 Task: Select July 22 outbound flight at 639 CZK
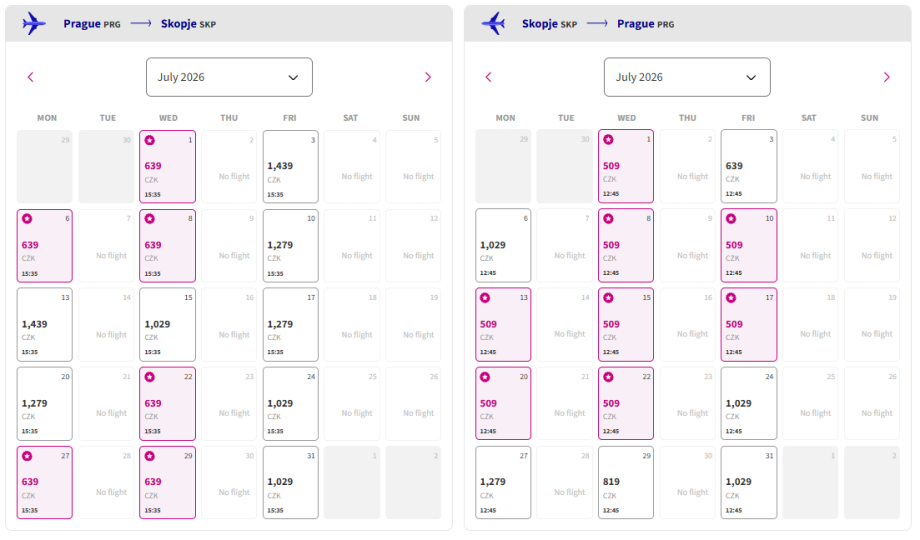click(167, 403)
